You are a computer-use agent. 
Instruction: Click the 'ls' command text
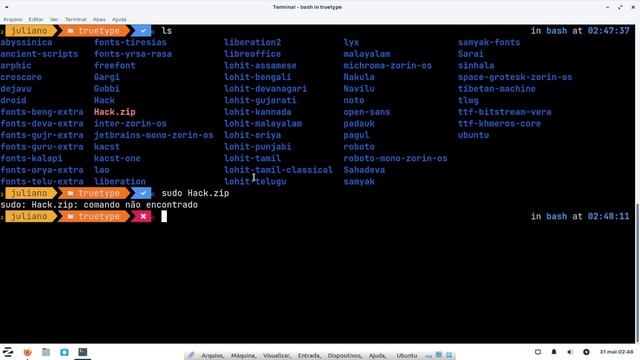pos(167,31)
